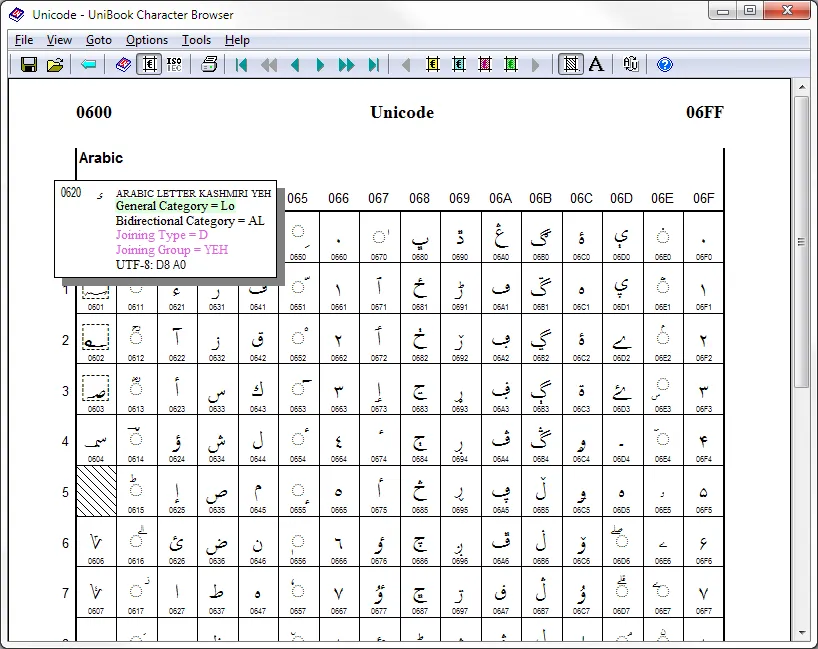Screen dimensions: 818x649
Task: Click the 06F column header
Action: 703,199
